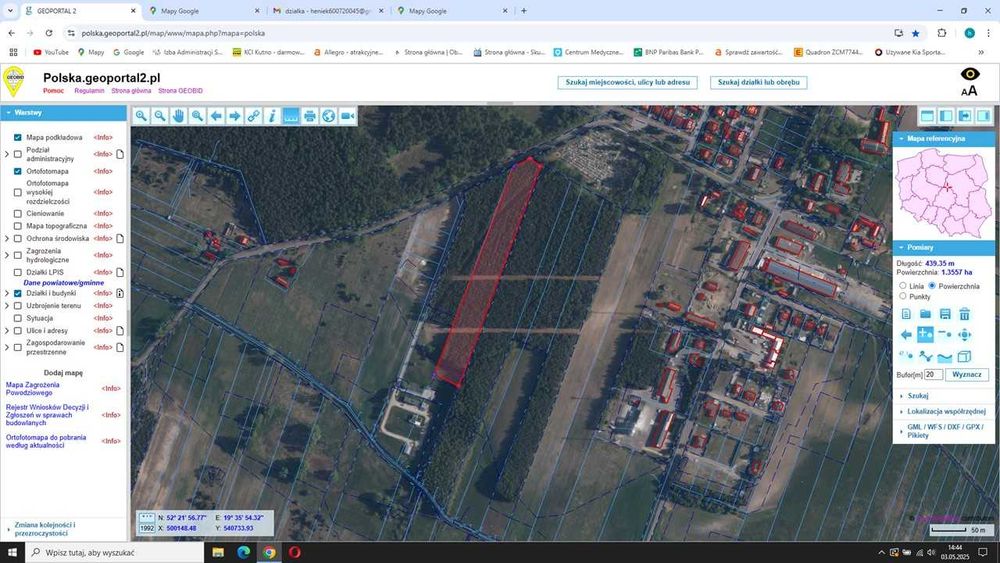The height and width of the screenshot is (563, 1000).
Task: Uncheck Działki i budynki layer
Action: point(17,293)
